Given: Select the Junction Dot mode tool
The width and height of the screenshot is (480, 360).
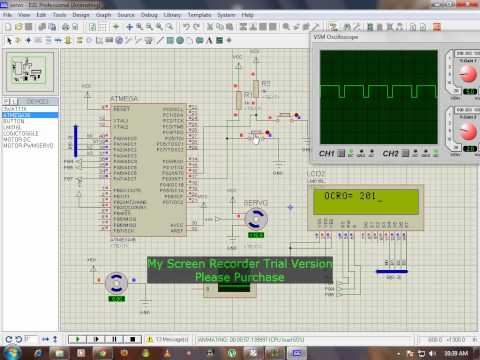Looking at the screenshot, I should [x=28, y=41].
